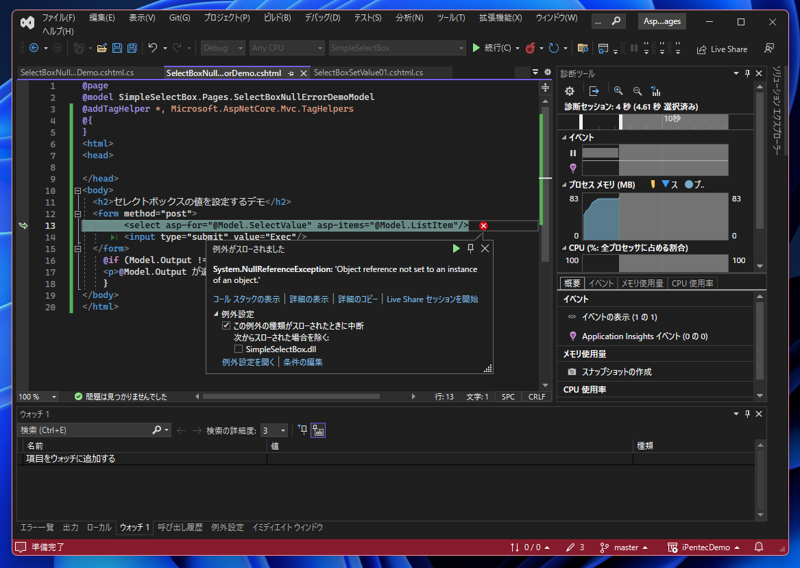Open the search depth dropdown showing 3
800x568 pixels.
pos(274,430)
